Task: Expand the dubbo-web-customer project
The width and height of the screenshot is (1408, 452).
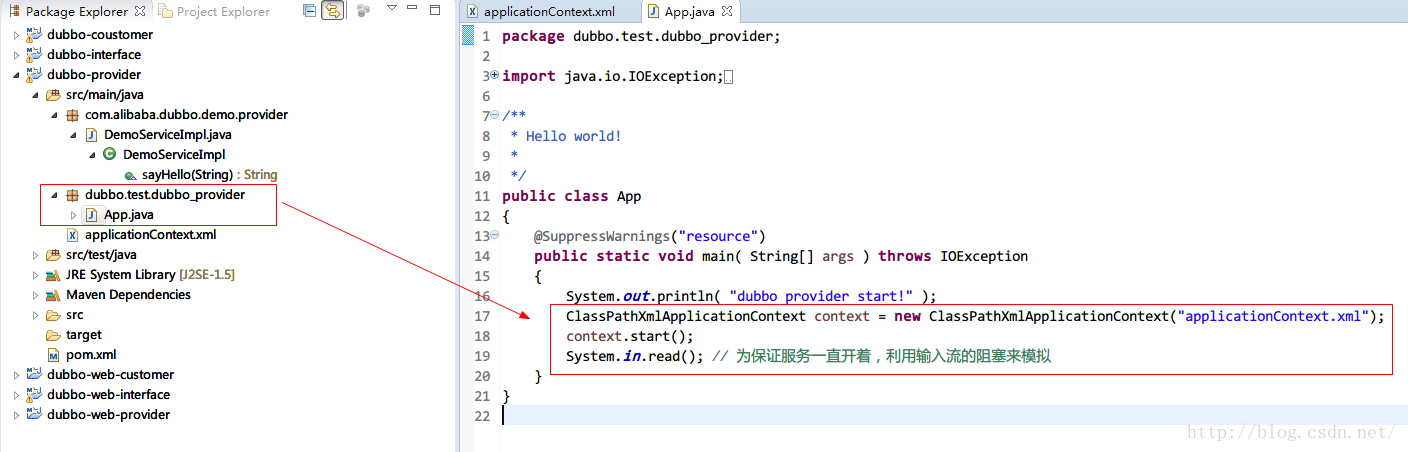Action: coord(16,375)
